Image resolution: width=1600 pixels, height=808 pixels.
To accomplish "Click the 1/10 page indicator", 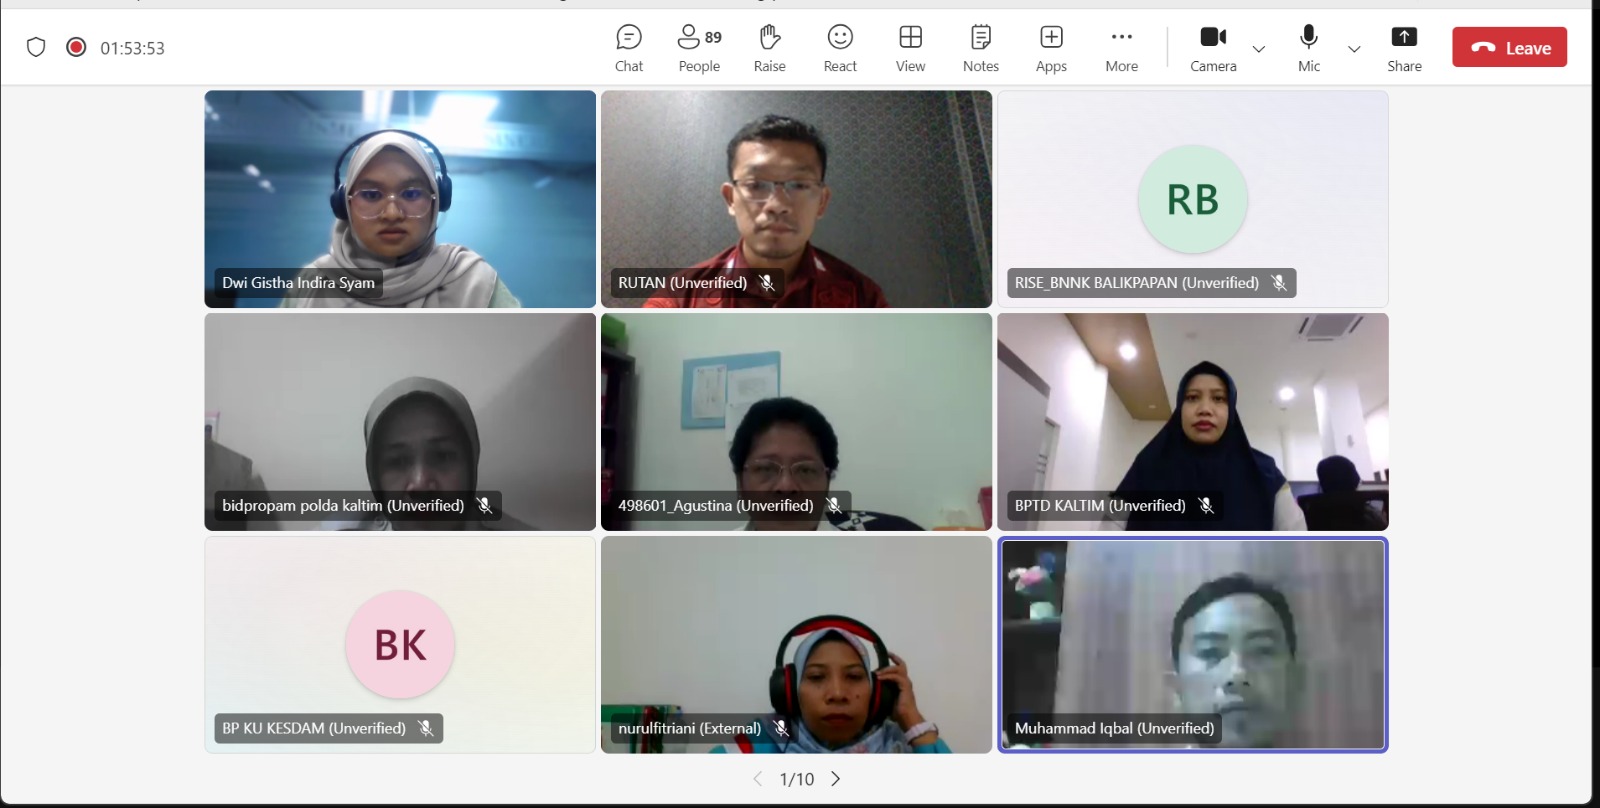I will point(796,779).
